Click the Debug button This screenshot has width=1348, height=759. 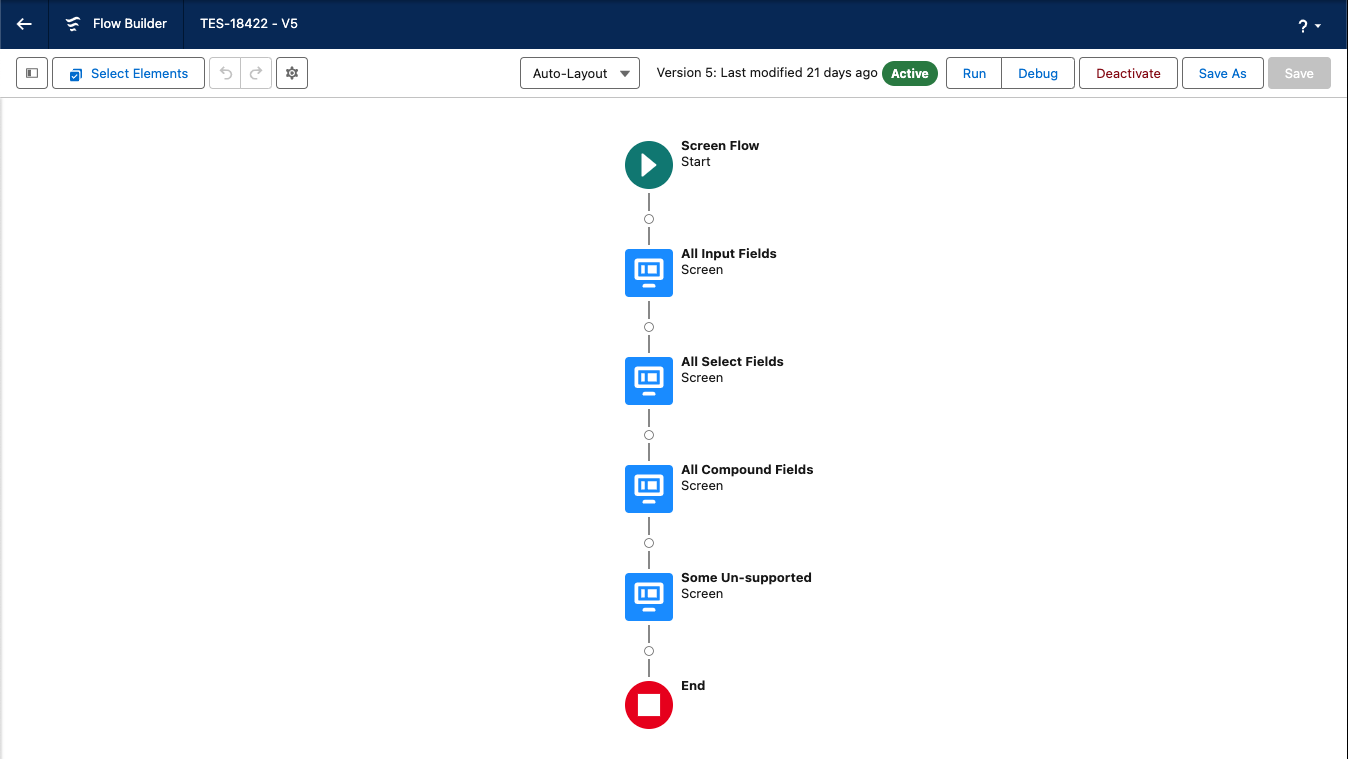pyautogui.click(x=1037, y=73)
